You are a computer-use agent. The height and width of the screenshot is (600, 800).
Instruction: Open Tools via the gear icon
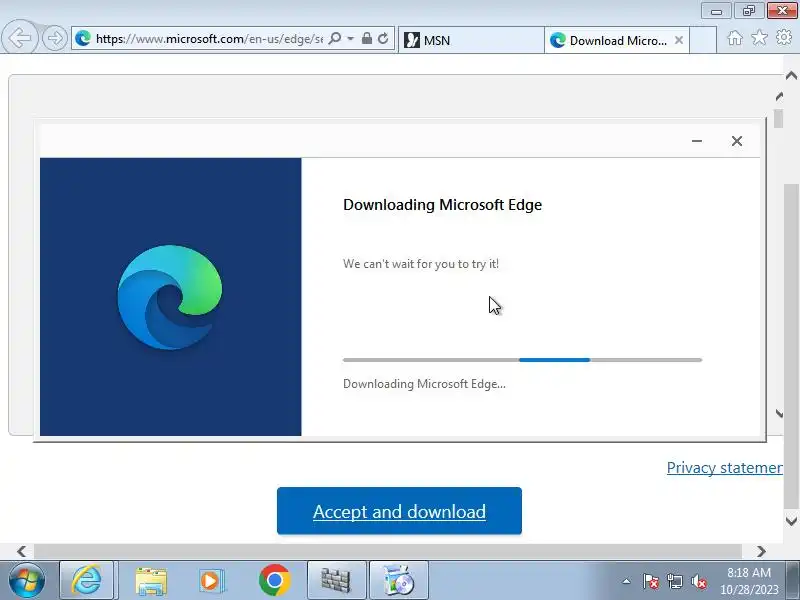(x=784, y=37)
